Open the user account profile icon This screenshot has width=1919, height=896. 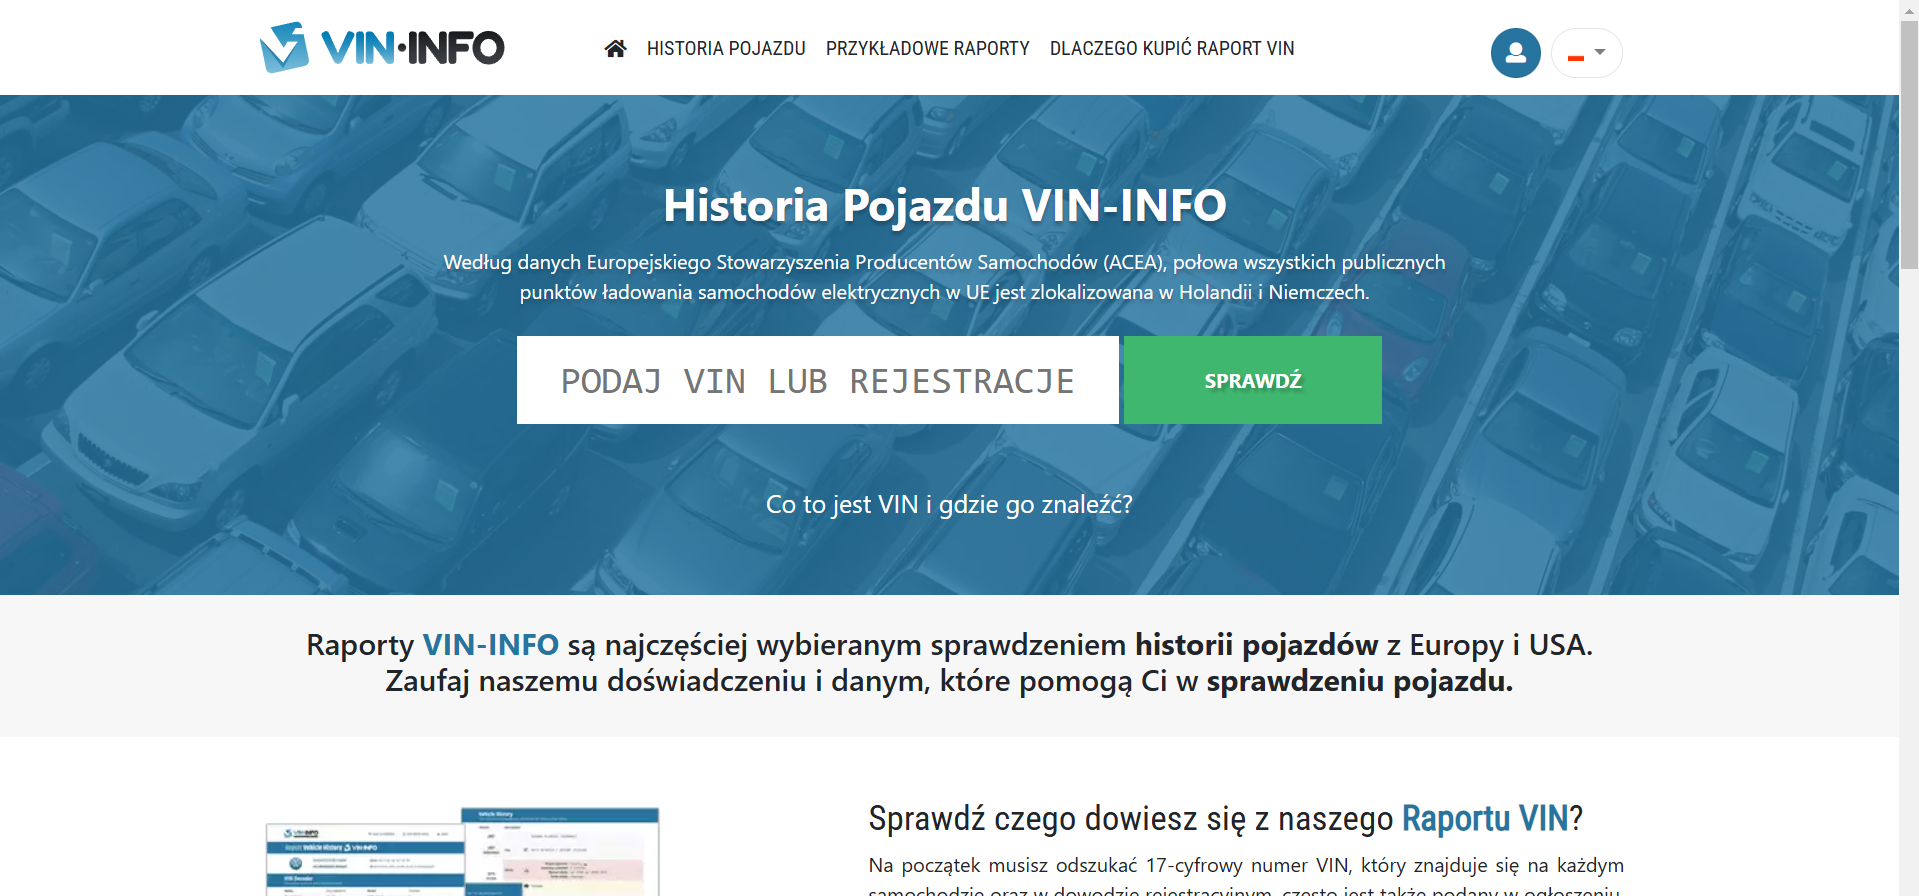coord(1515,53)
